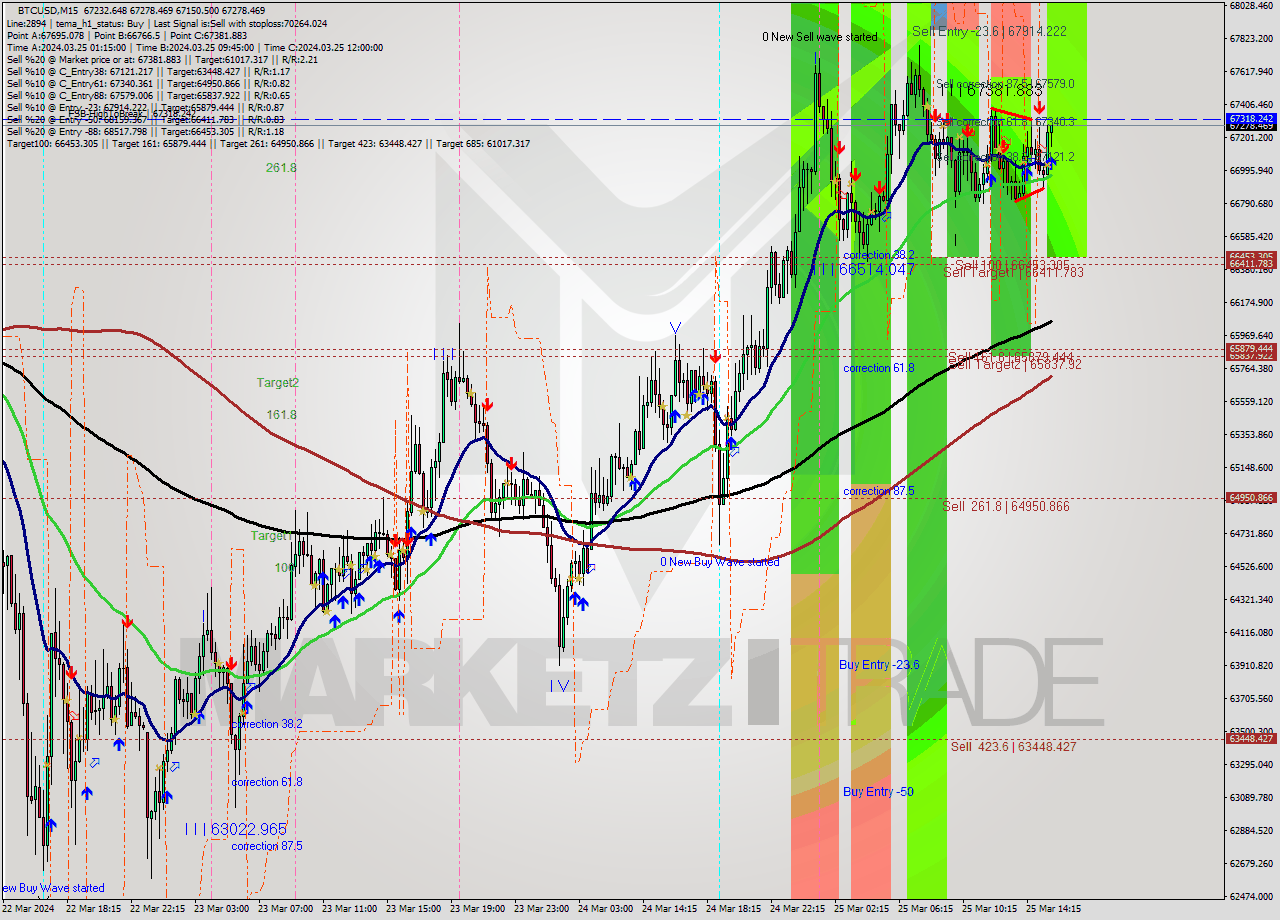
Task: Click the red 64950.866 price tag
Action: click(x=1251, y=498)
